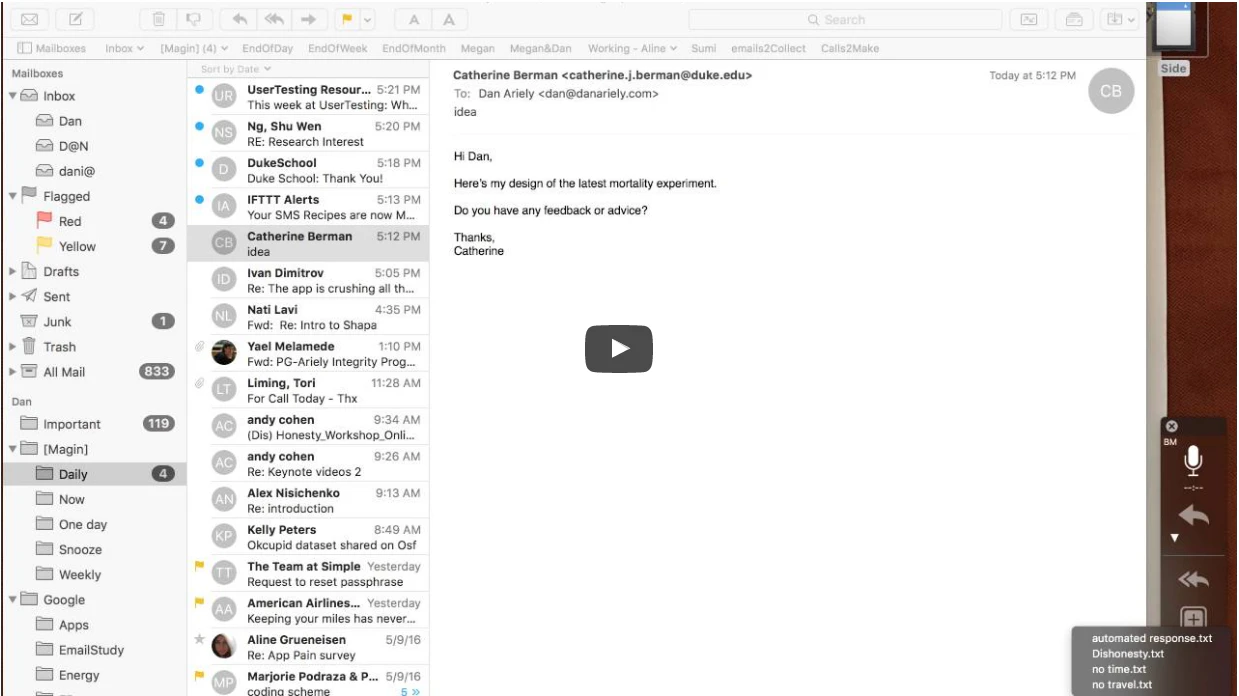Open the [Magin] (4) favorites dropdown
Viewport: 1239px width, 696px height.
(x=194, y=48)
